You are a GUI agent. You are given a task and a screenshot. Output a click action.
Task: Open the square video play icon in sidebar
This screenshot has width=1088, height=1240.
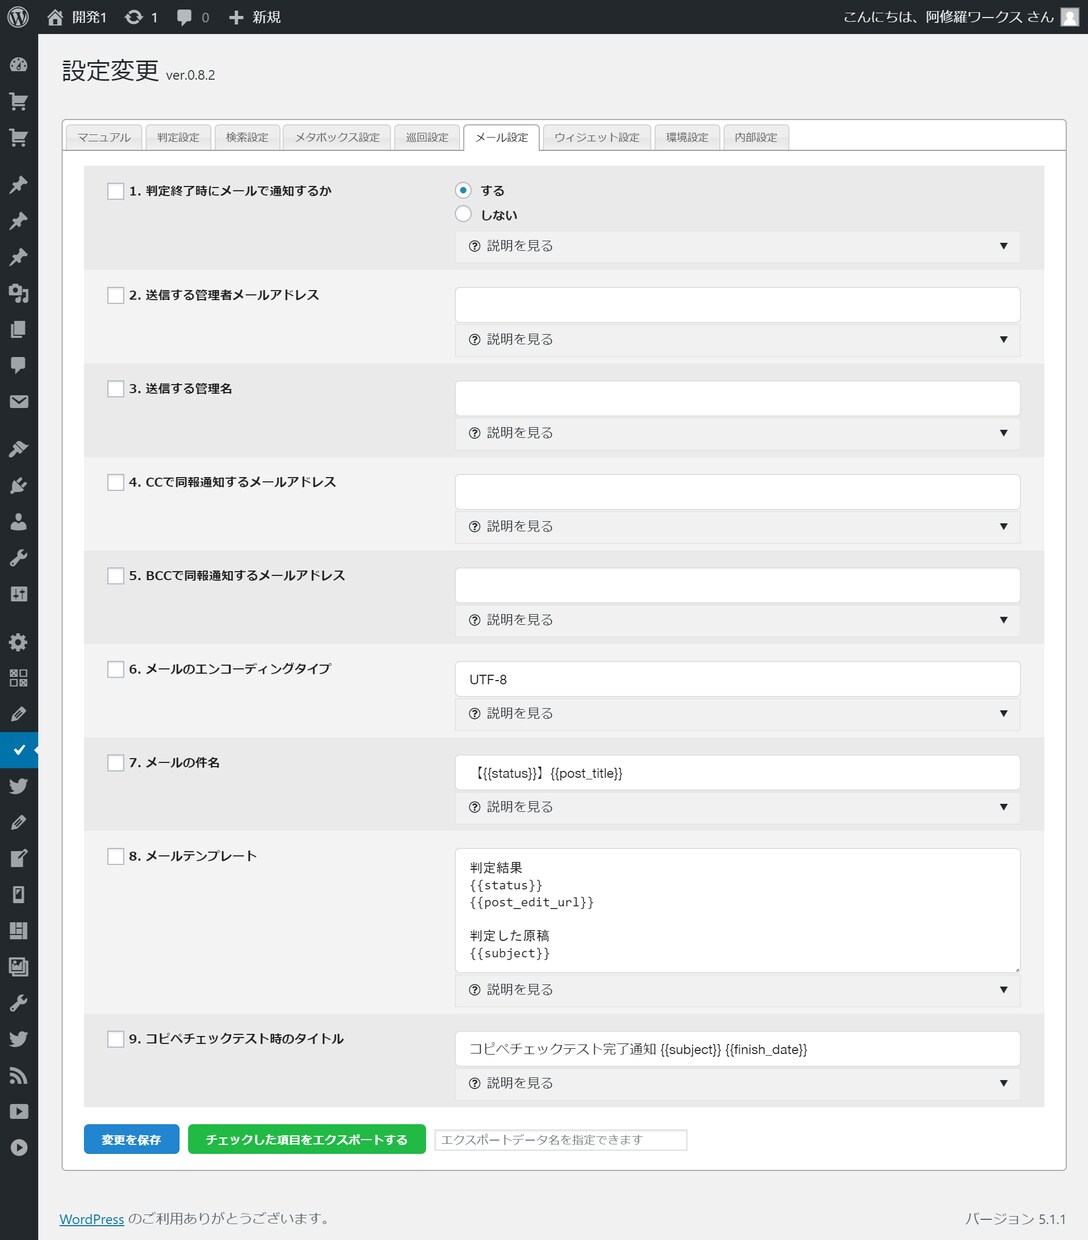(18, 1111)
